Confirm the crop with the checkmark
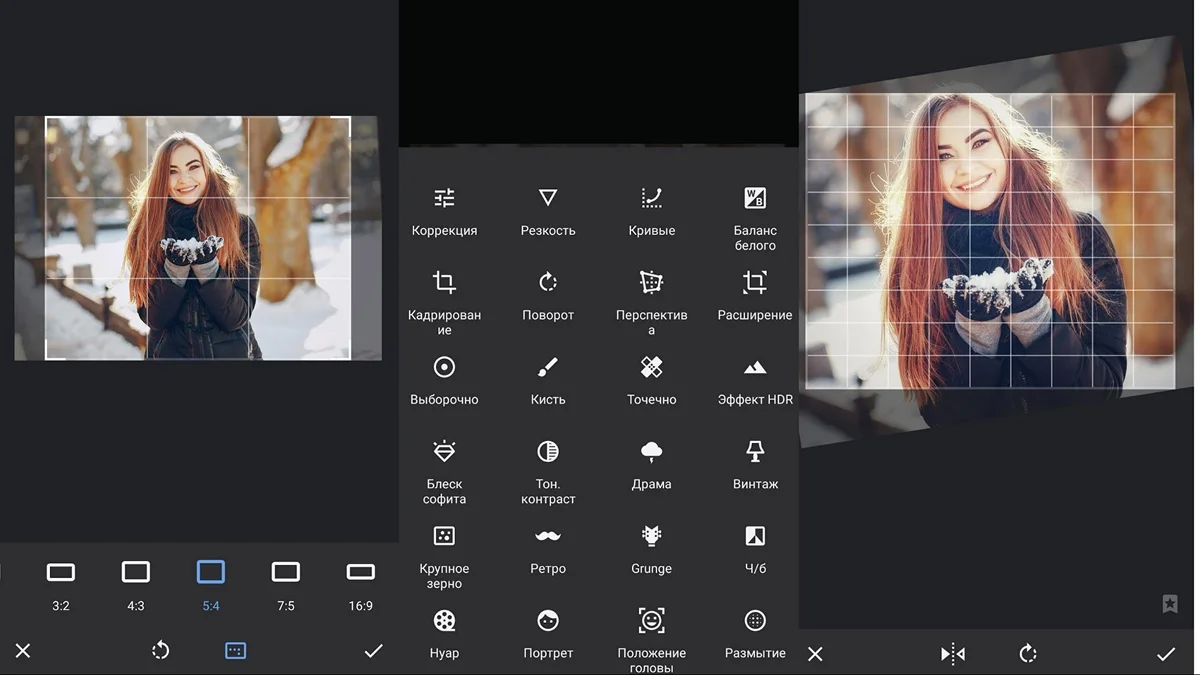Image resolution: width=1200 pixels, height=675 pixels. tap(374, 651)
